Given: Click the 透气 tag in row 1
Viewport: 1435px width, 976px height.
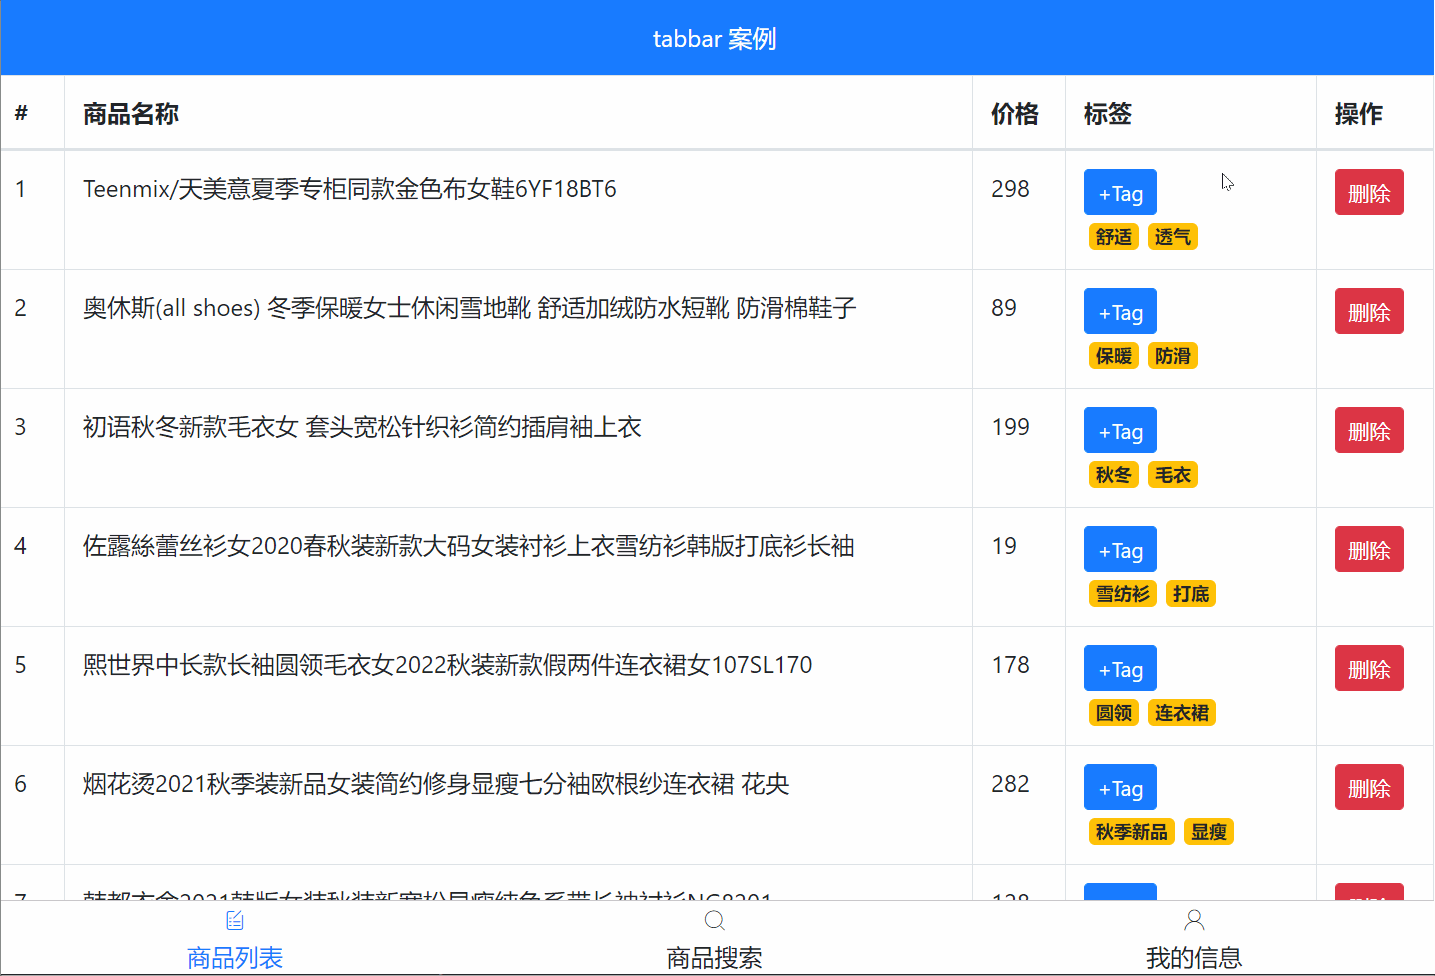Looking at the screenshot, I should (x=1172, y=236).
